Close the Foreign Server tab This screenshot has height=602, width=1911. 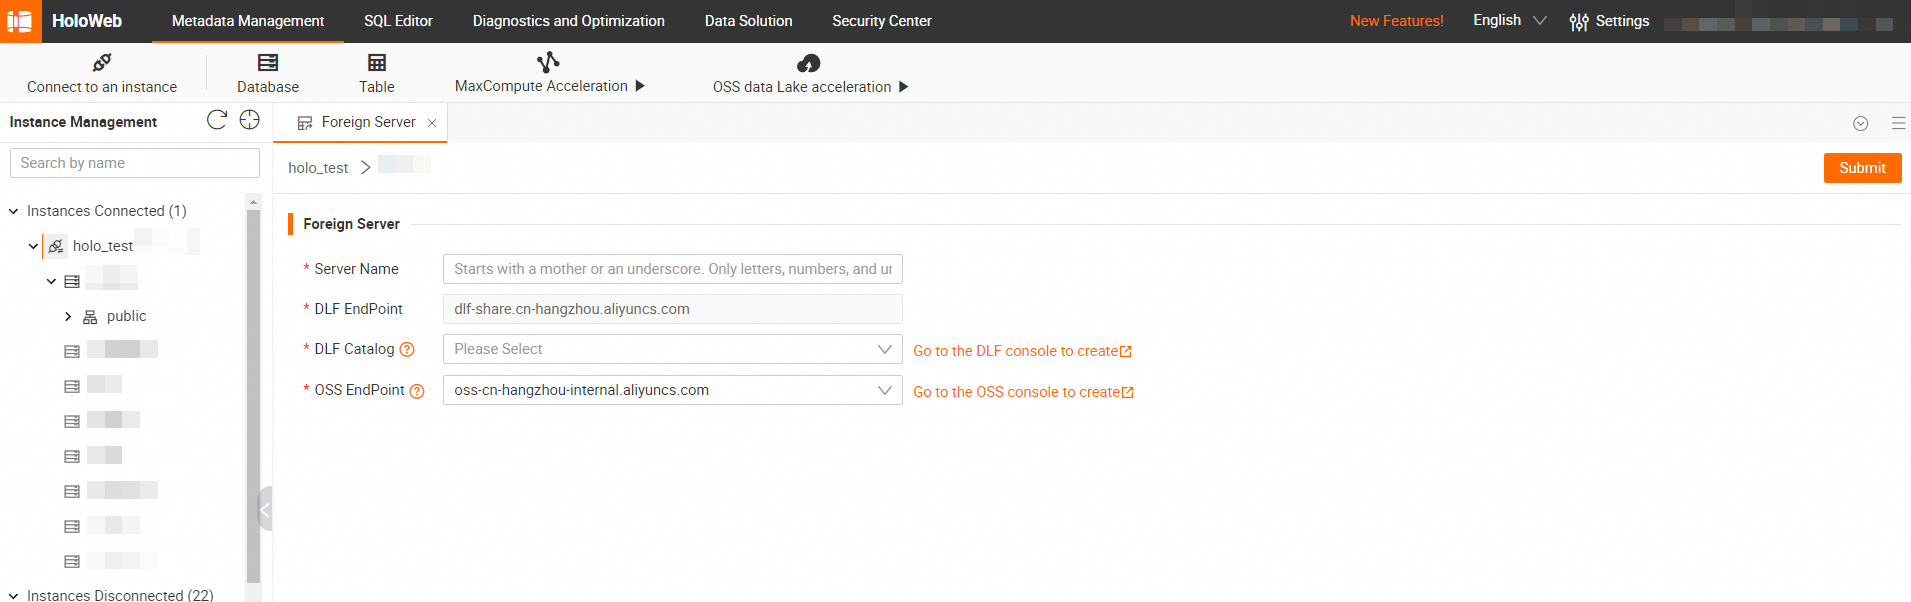pos(432,123)
